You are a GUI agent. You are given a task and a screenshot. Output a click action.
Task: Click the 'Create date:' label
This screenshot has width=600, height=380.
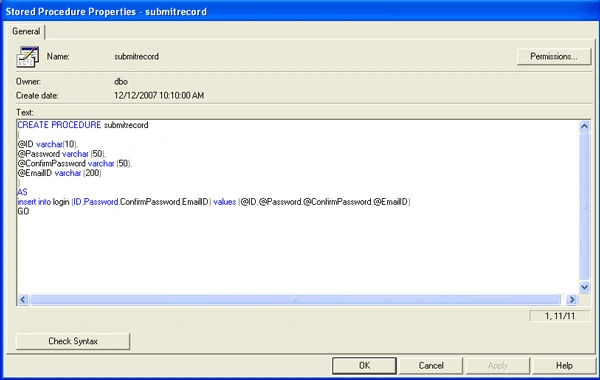point(37,95)
